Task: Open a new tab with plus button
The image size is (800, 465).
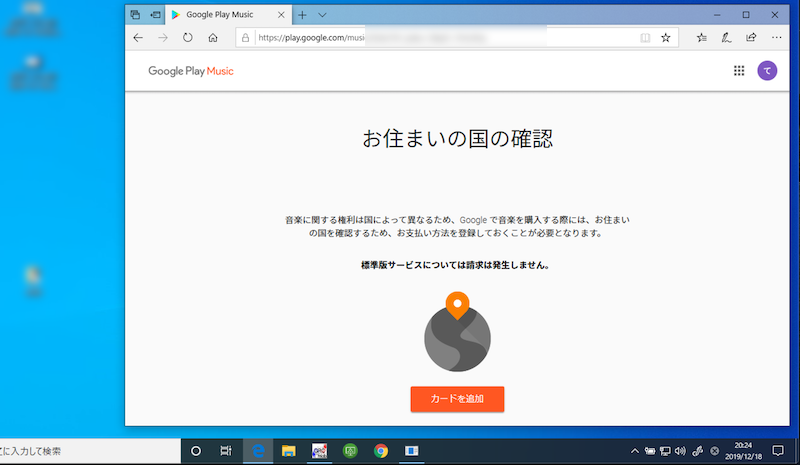Action: pos(302,15)
